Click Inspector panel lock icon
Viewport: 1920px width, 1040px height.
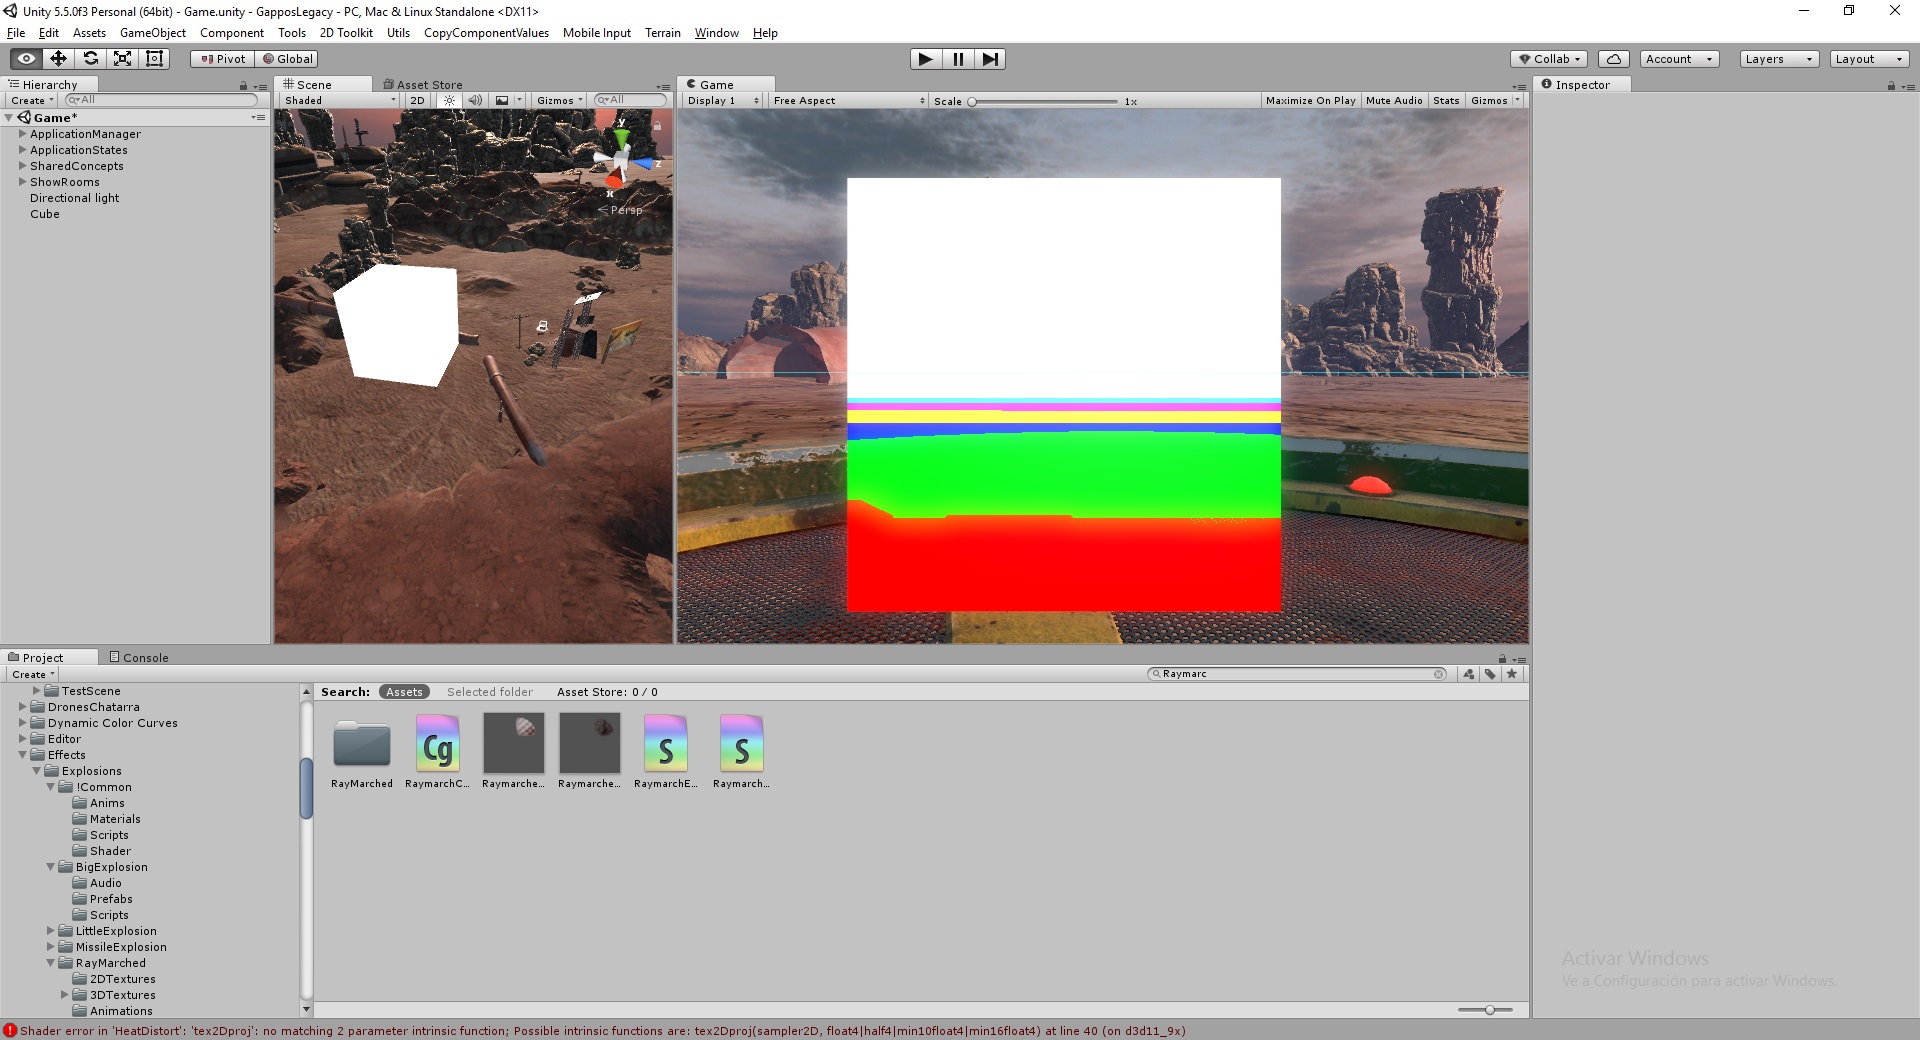tap(1891, 86)
